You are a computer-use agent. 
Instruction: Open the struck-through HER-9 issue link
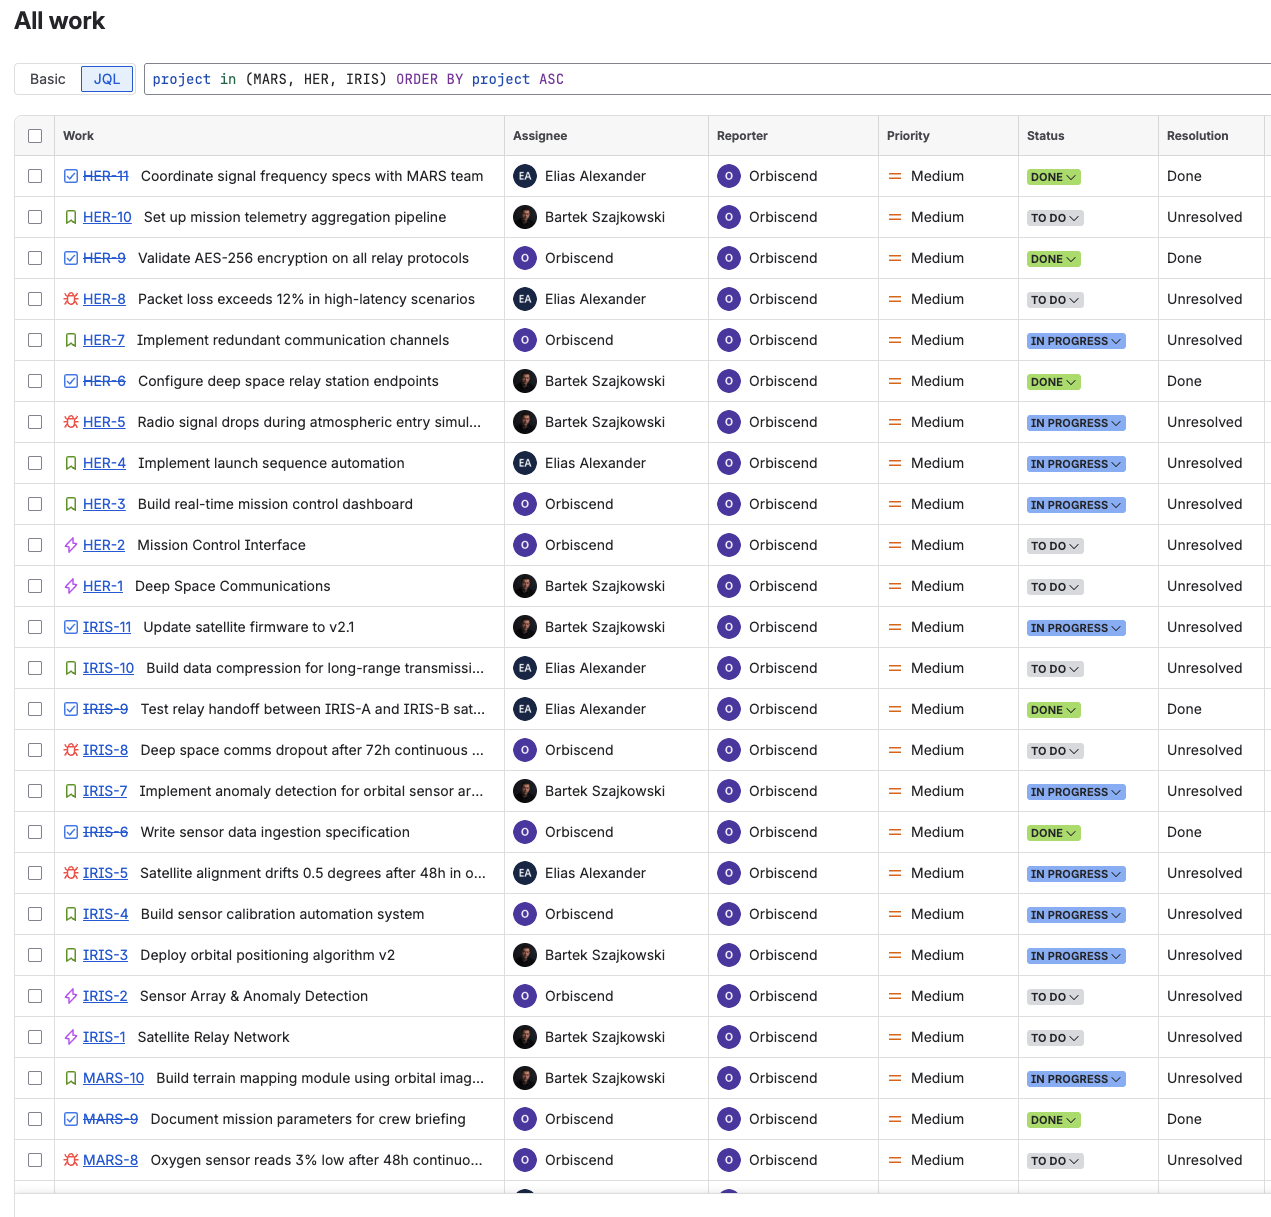[x=104, y=258]
